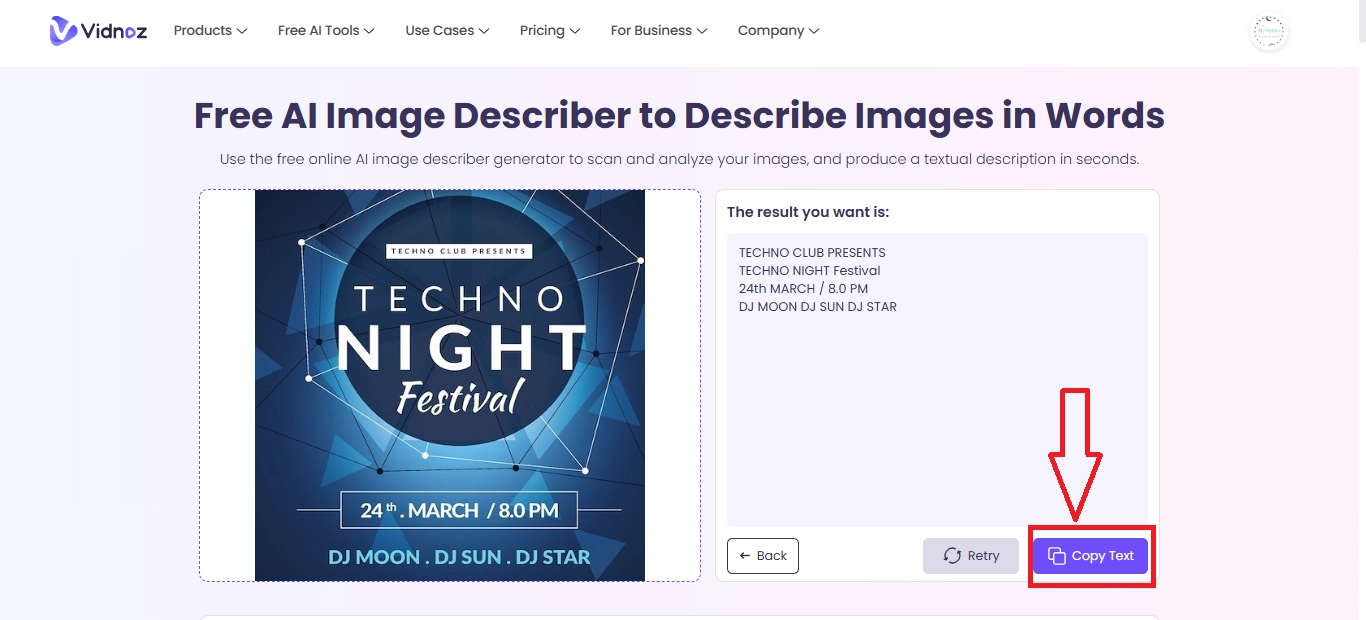Click the chevron next to Free AI Tools
The height and width of the screenshot is (620, 1366).
click(369, 31)
